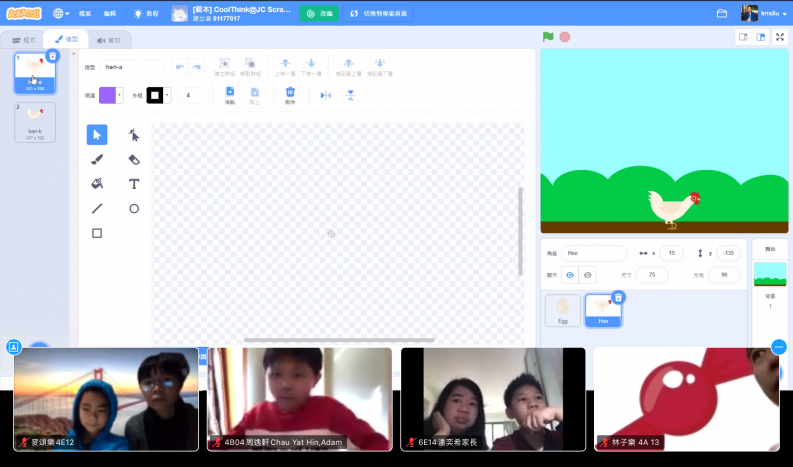Click the Reshape tool
Screen dimensions: 793x467
click(x=134, y=135)
